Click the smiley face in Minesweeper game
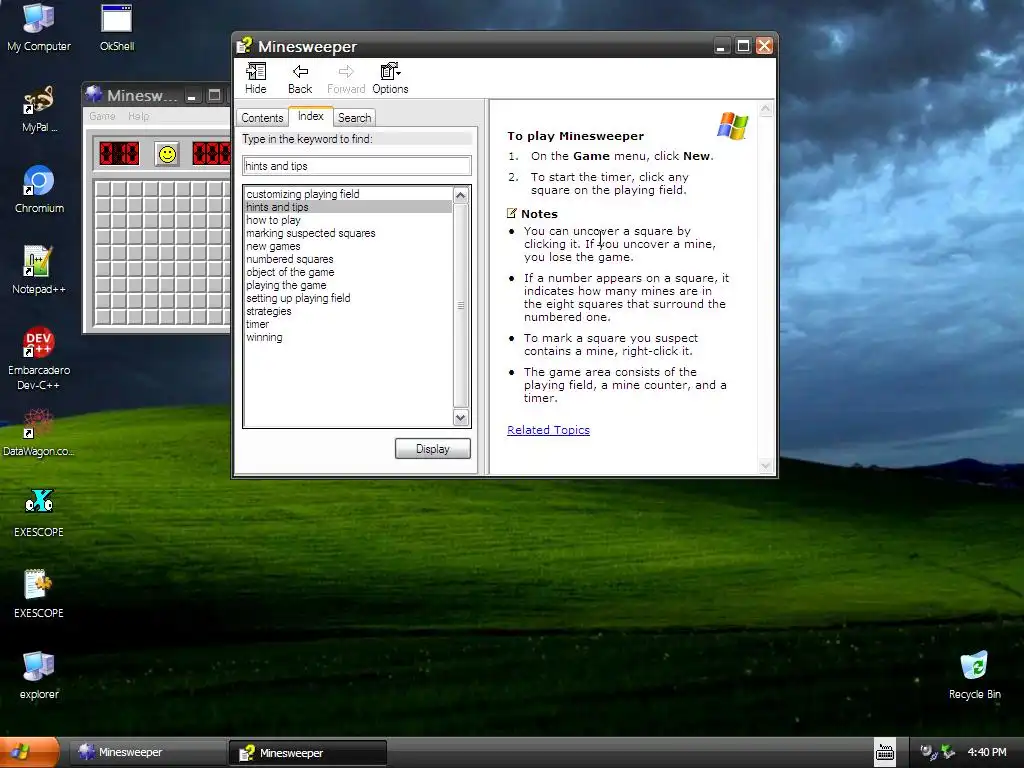The height and width of the screenshot is (768, 1024). click(167, 154)
